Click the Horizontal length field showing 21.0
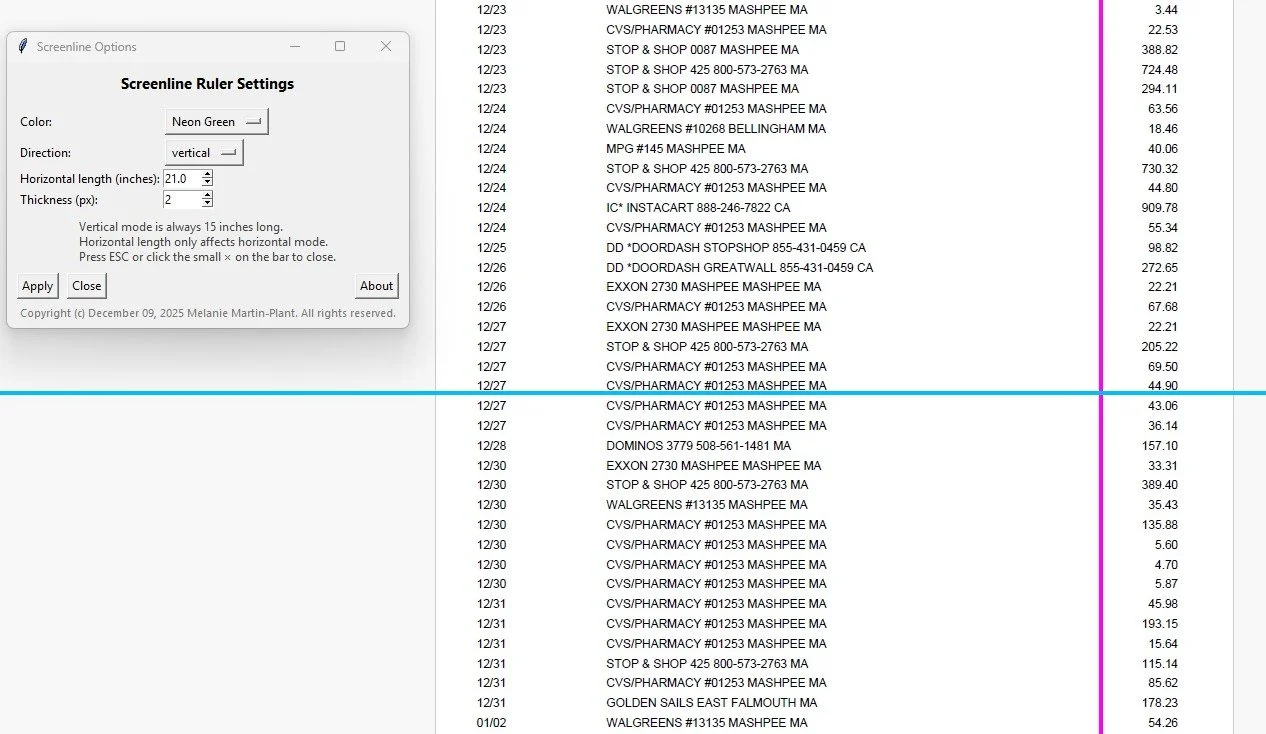The width and height of the screenshot is (1266, 734). [x=182, y=178]
